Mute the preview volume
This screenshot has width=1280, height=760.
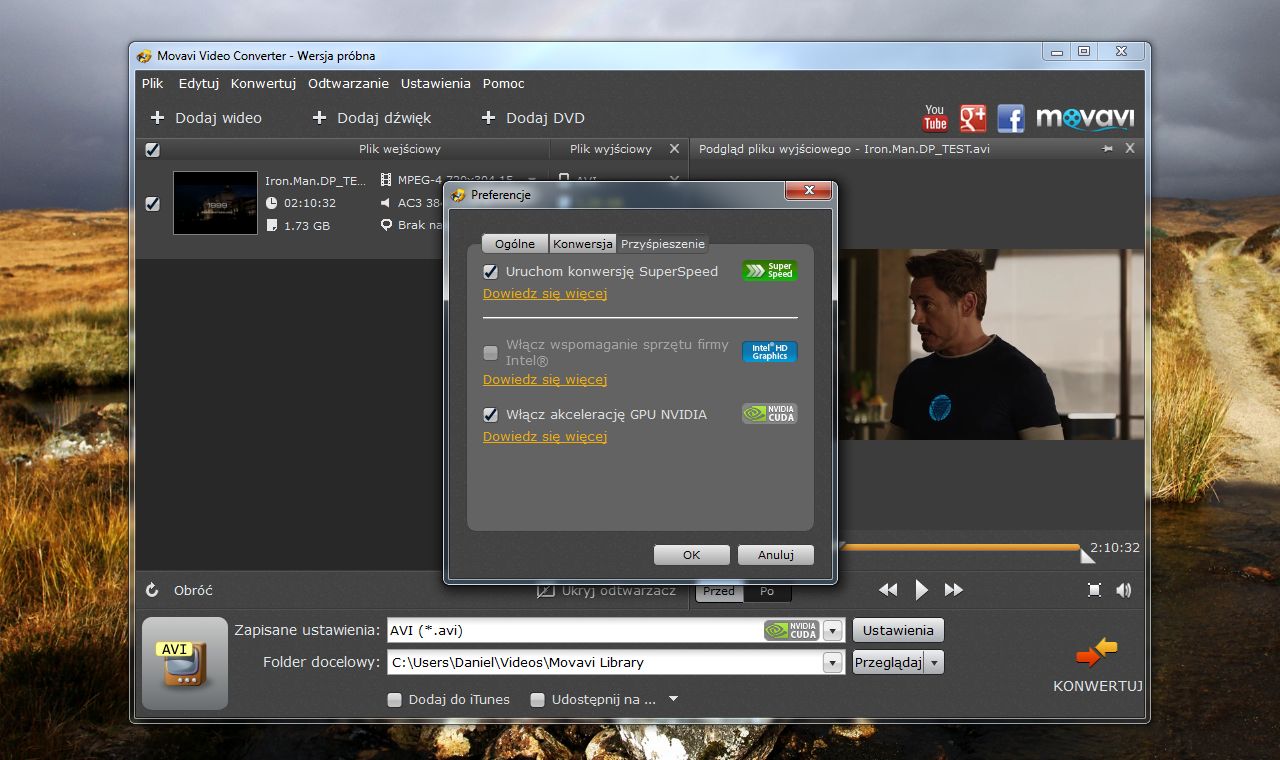(1124, 590)
